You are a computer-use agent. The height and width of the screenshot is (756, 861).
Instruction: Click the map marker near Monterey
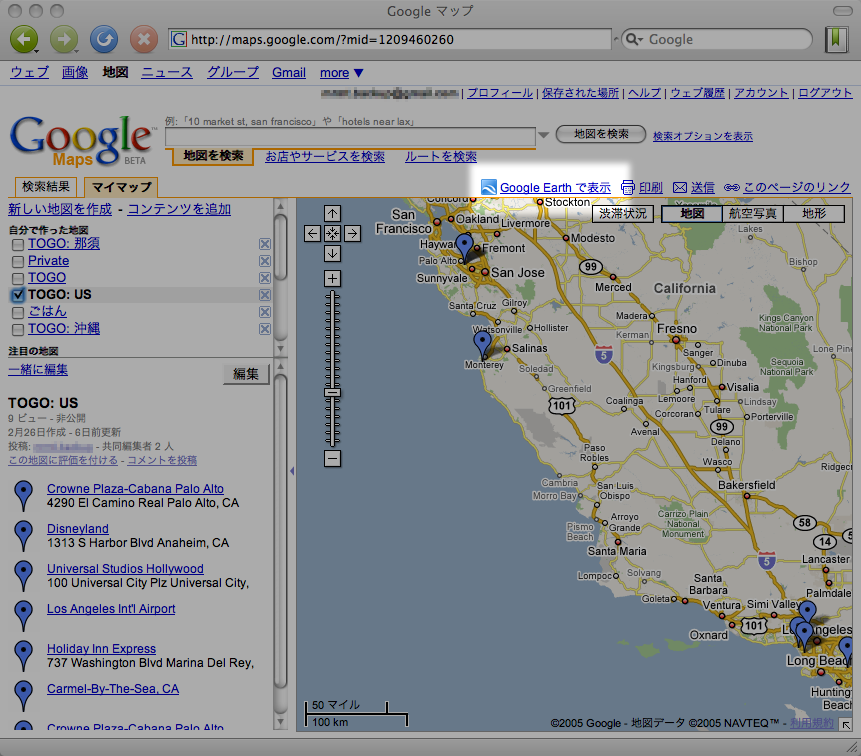click(x=483, y=345)
